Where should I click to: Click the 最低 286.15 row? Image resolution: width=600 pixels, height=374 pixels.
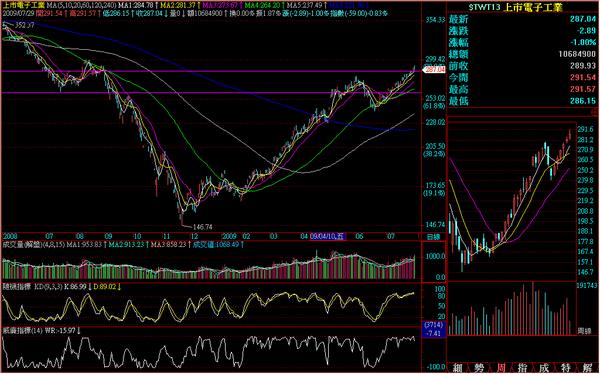pyautogui.click(x=523, y=101)
